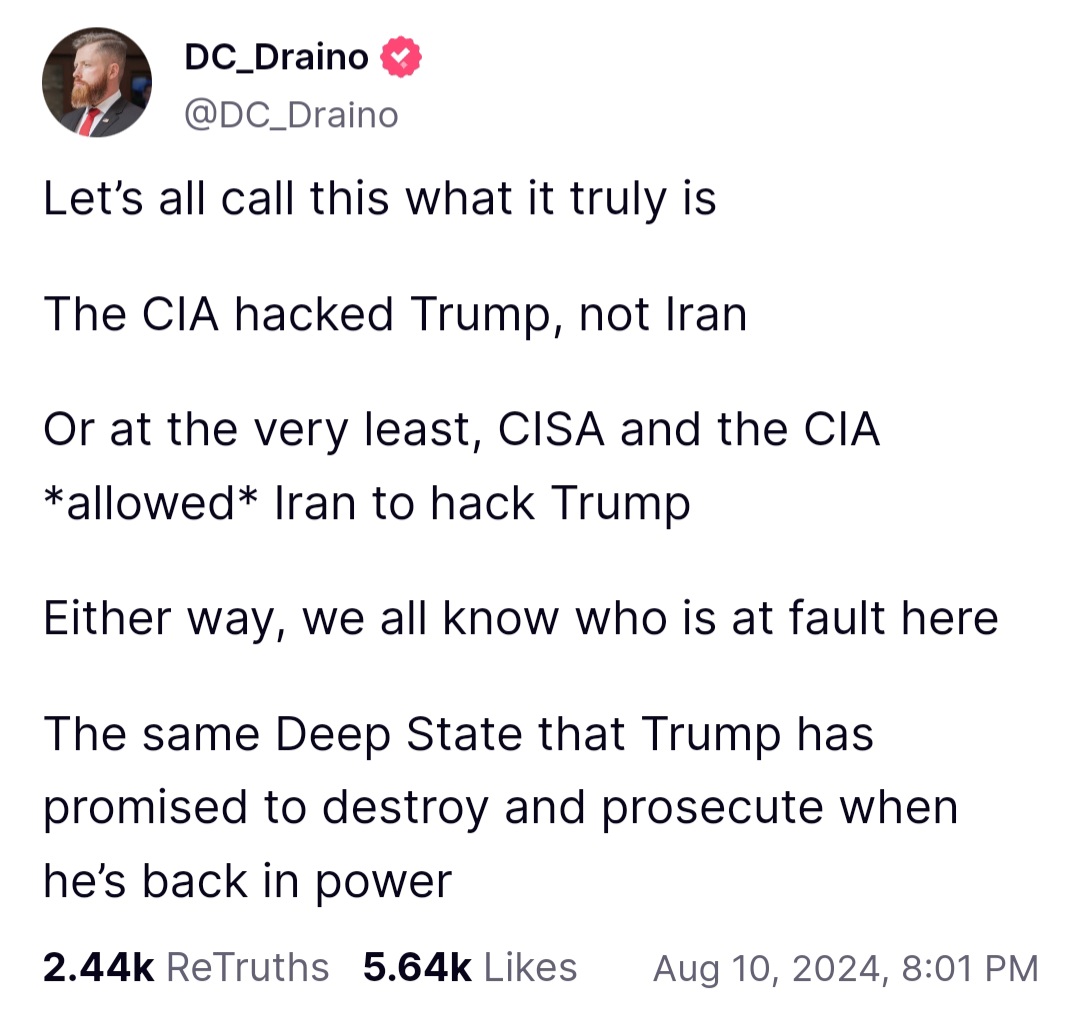Viewport: 1080px width, 1013px height.
Task: Click the word 'Iran' after 'not' in post
Action: coord(706,315)
